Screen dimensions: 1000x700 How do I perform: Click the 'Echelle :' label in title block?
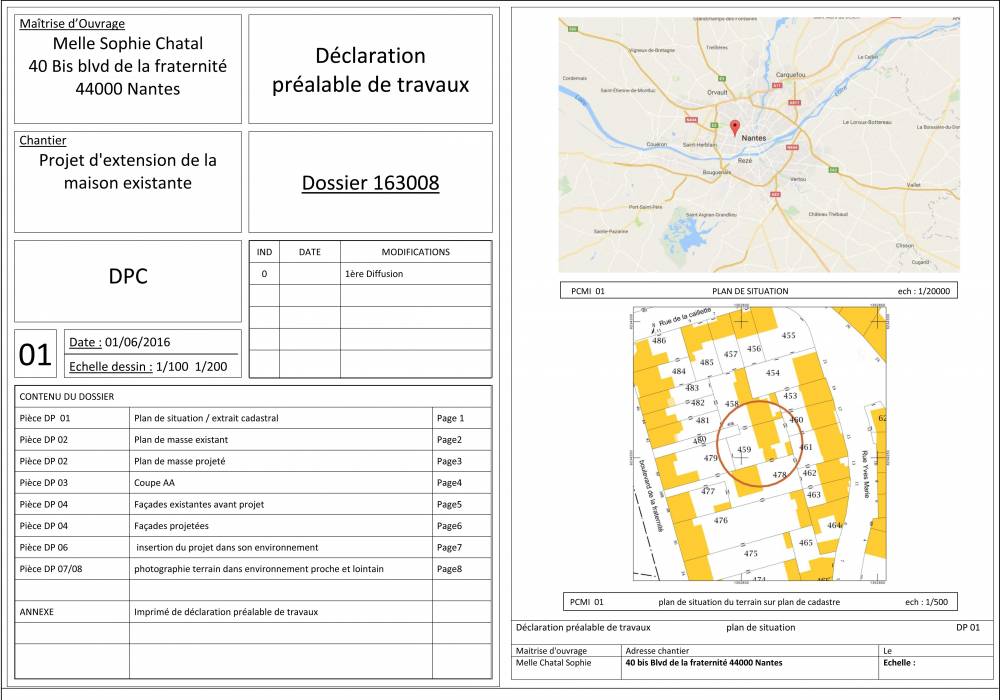coord(899,662)
